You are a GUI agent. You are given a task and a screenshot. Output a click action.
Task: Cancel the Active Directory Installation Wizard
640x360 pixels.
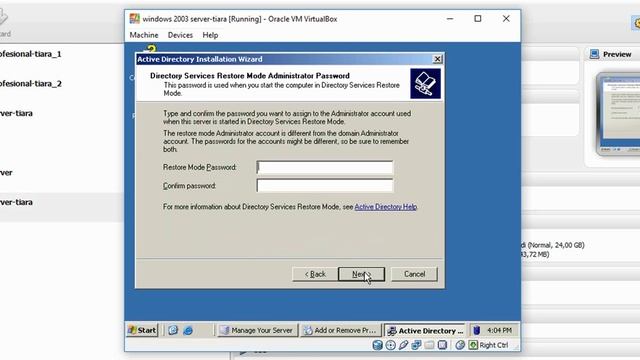coord(414,274)
